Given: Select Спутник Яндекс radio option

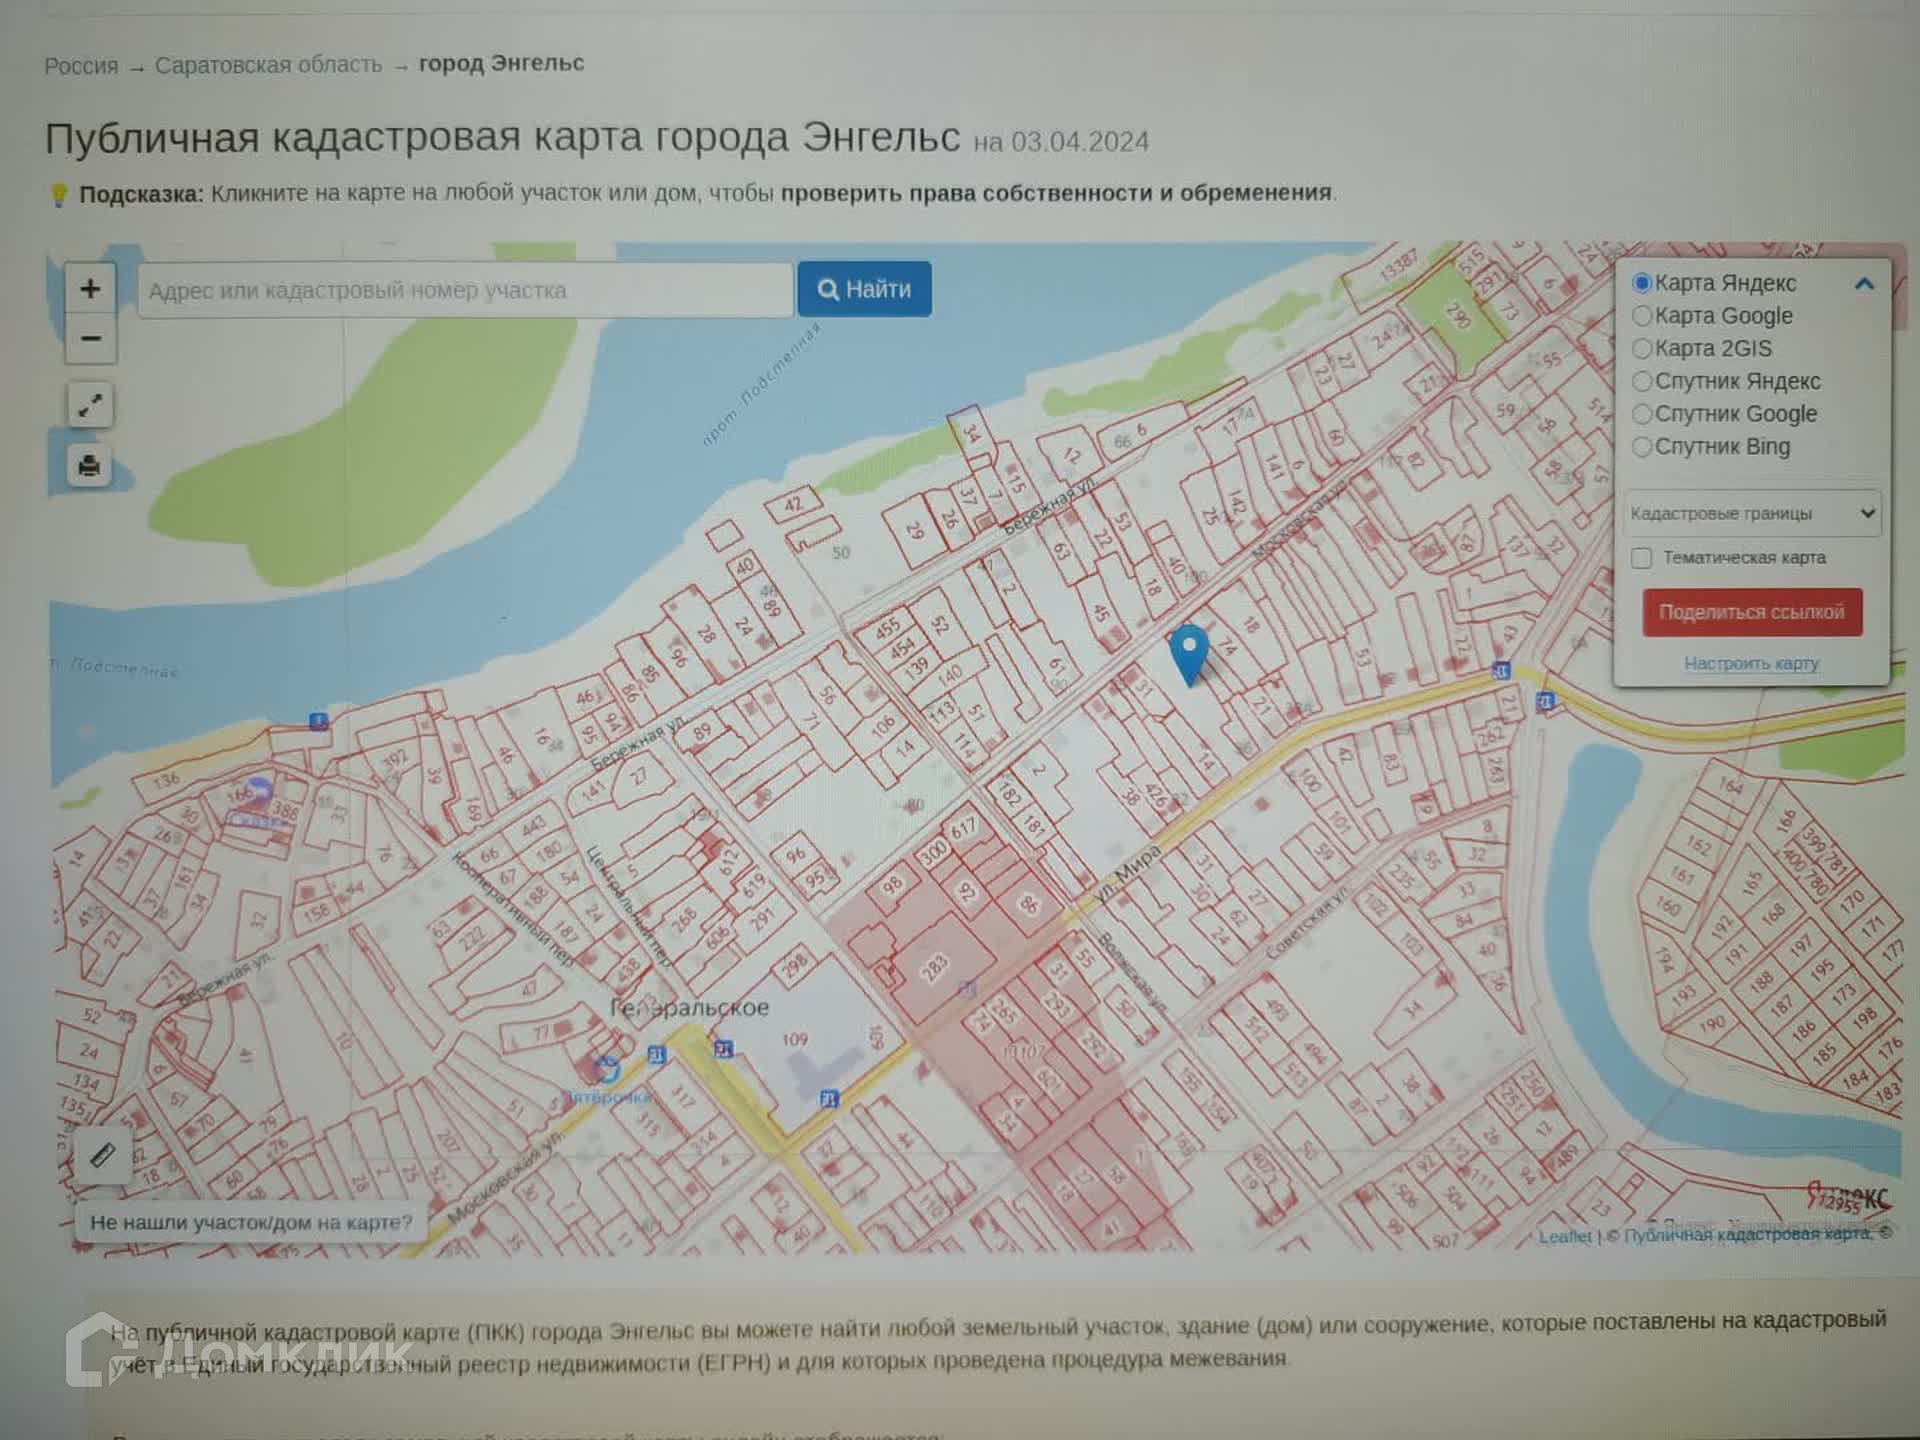Looking at the screenshot, I should (1642, 381).
